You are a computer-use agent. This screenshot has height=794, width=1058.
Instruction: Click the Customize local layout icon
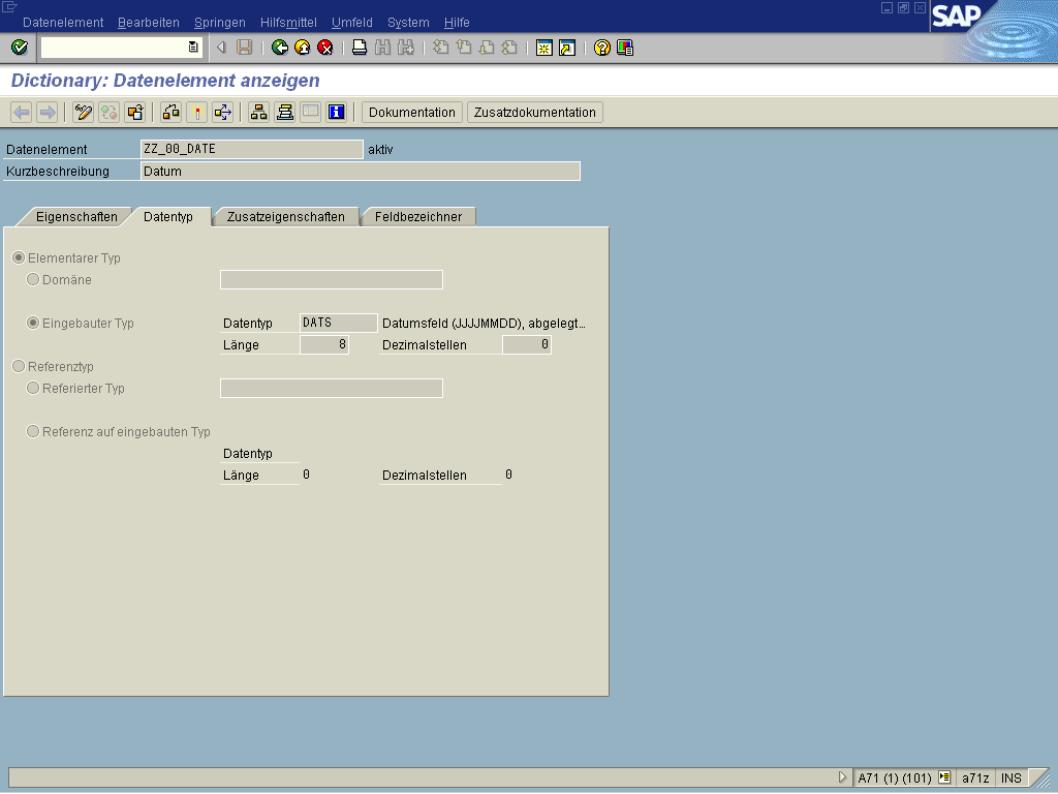pos(621,47)
